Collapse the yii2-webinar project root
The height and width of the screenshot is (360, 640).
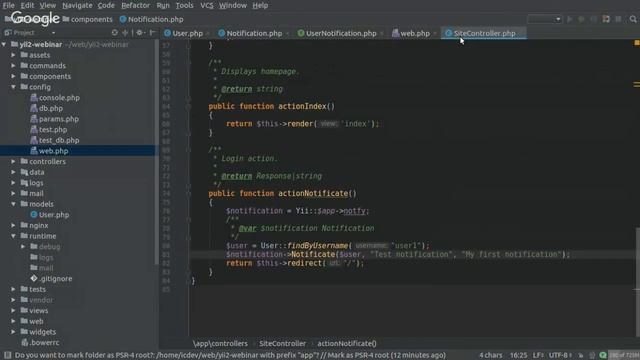click(x=4, y=44)
